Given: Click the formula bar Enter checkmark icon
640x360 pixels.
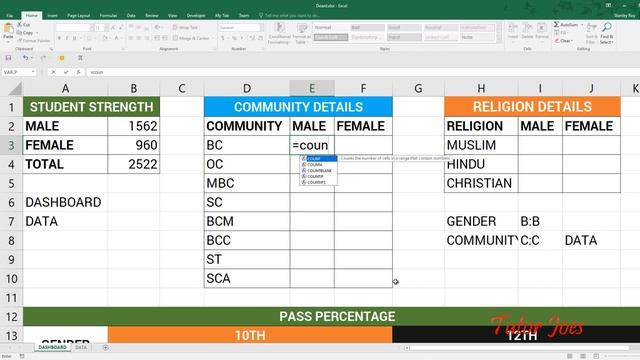Looking at the screenshot, I should pos(66,72).
